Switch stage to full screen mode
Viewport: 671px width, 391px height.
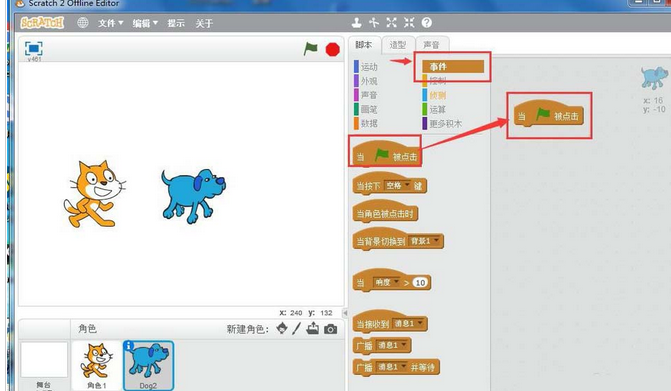[x=33, y=48]
